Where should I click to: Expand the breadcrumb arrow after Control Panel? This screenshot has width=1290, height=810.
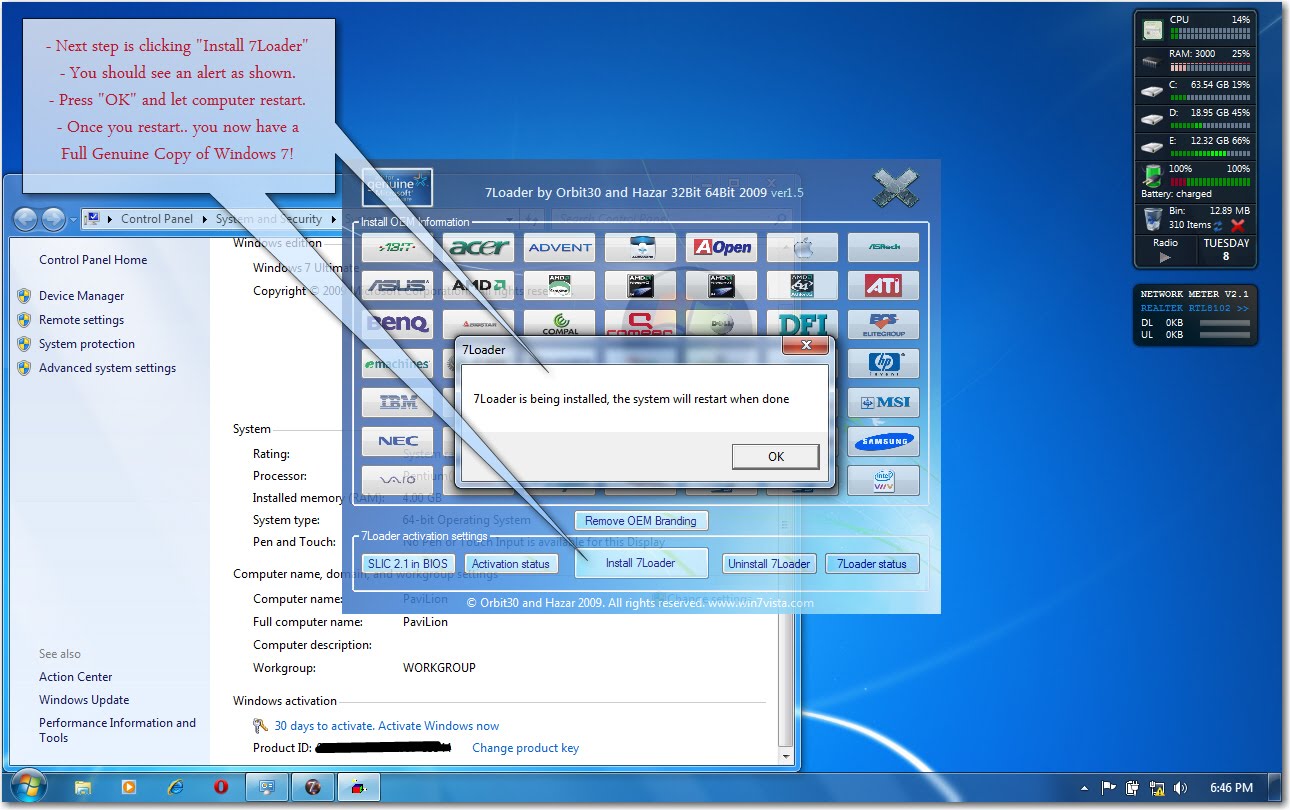click(x=205, y=218)
